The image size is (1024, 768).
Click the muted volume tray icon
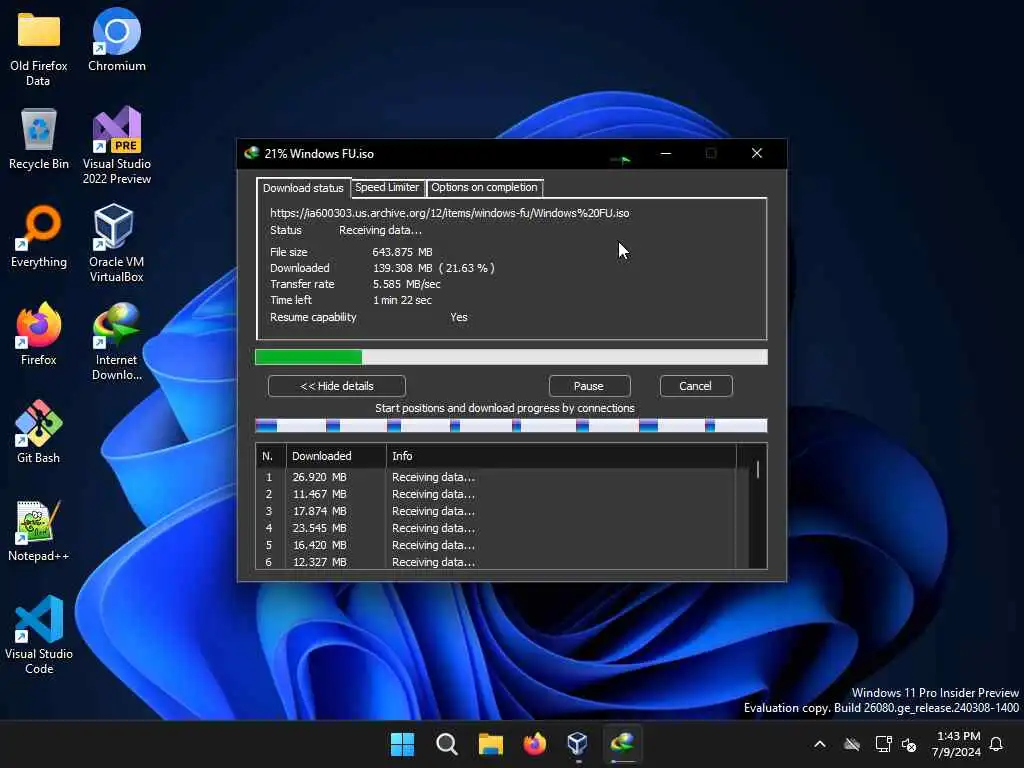tap(909, 744)
